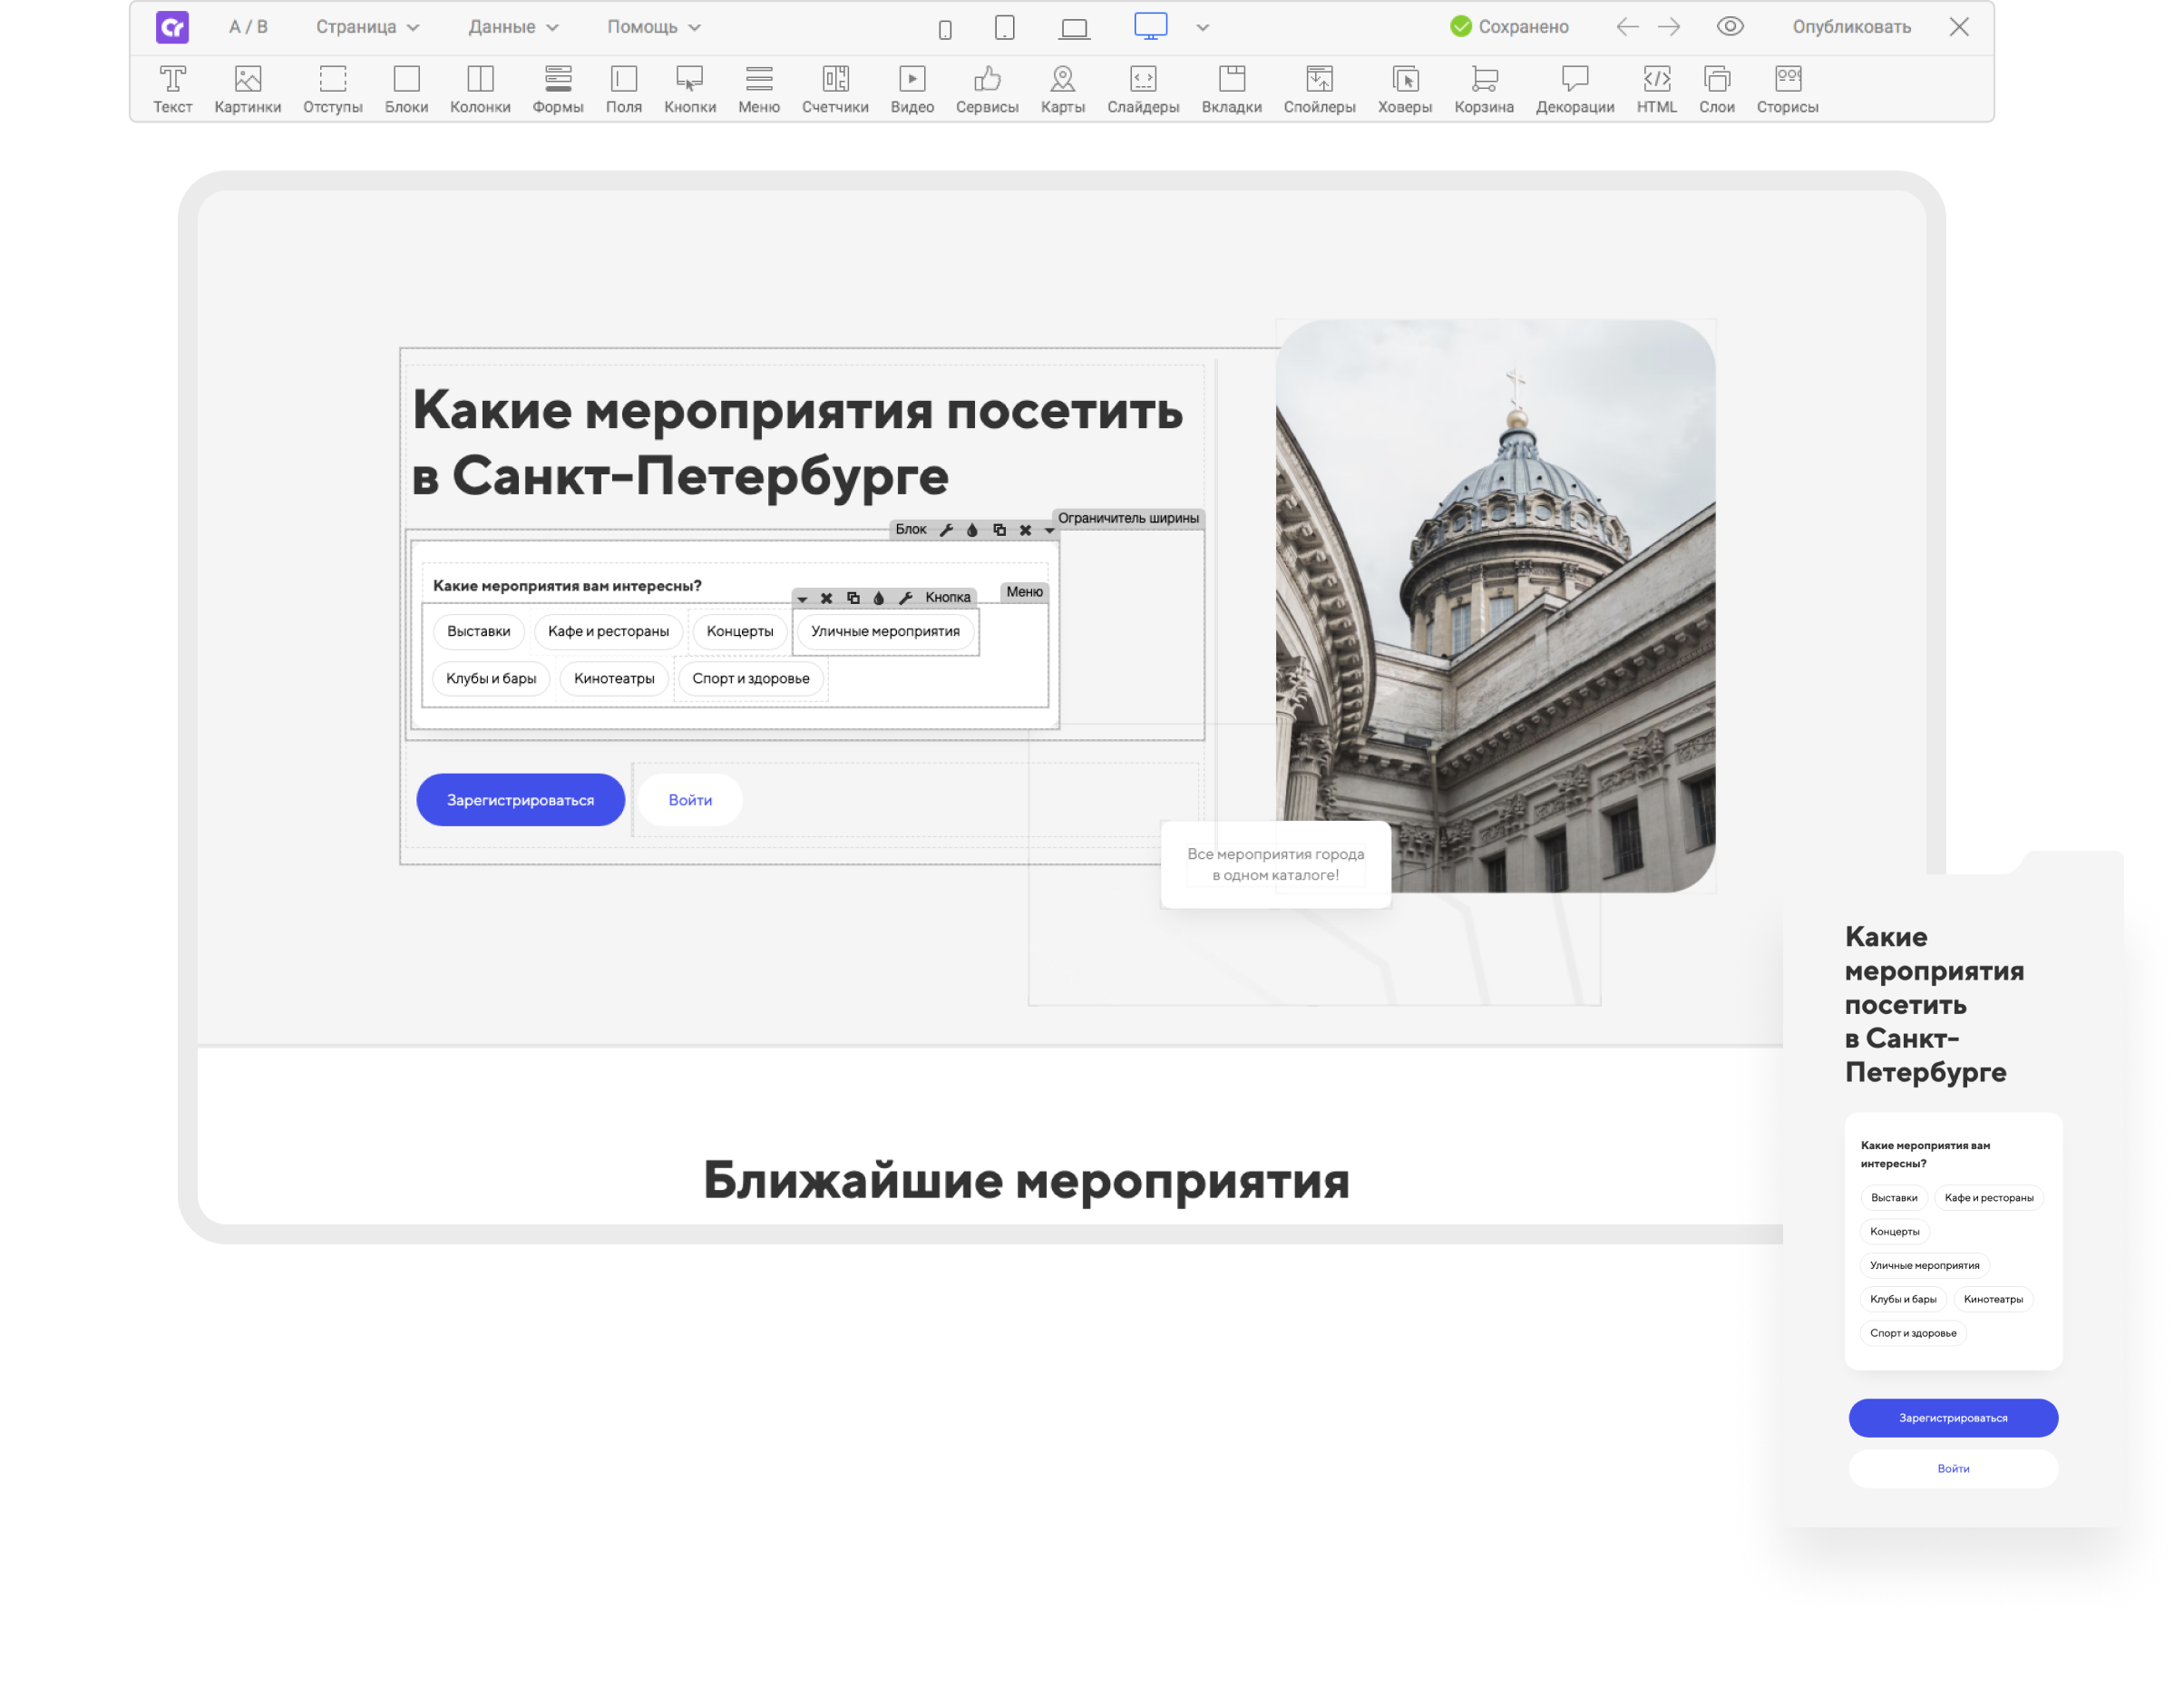Viewport: 2184px width, 1687px height.
Task: Click the Блок wrench settings icon
Action: (946, 530)
